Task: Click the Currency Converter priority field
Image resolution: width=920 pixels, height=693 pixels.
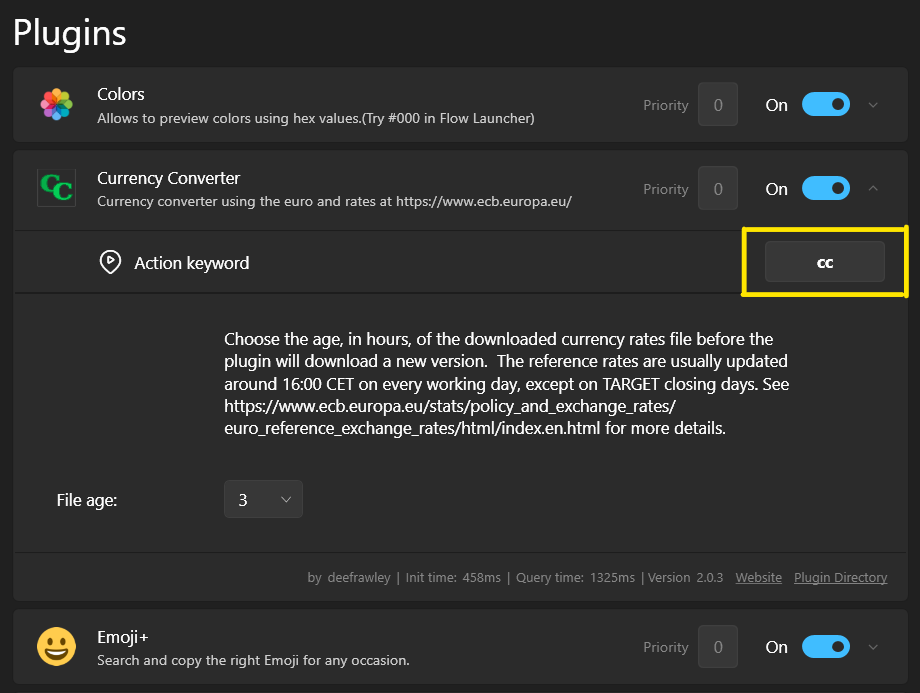Action: tap(718, 188)
